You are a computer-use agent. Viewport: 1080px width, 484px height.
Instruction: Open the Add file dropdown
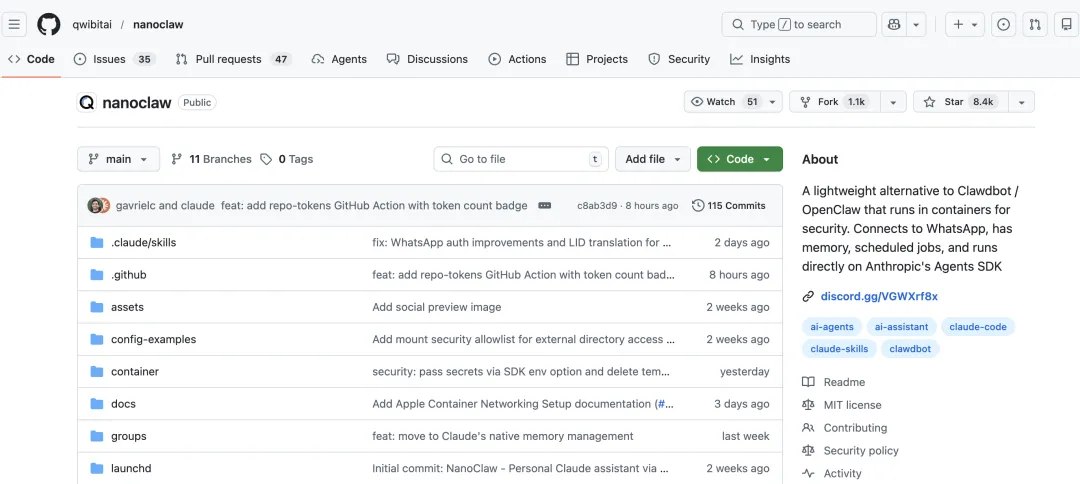pyautogui.click(x=653, y=159)
